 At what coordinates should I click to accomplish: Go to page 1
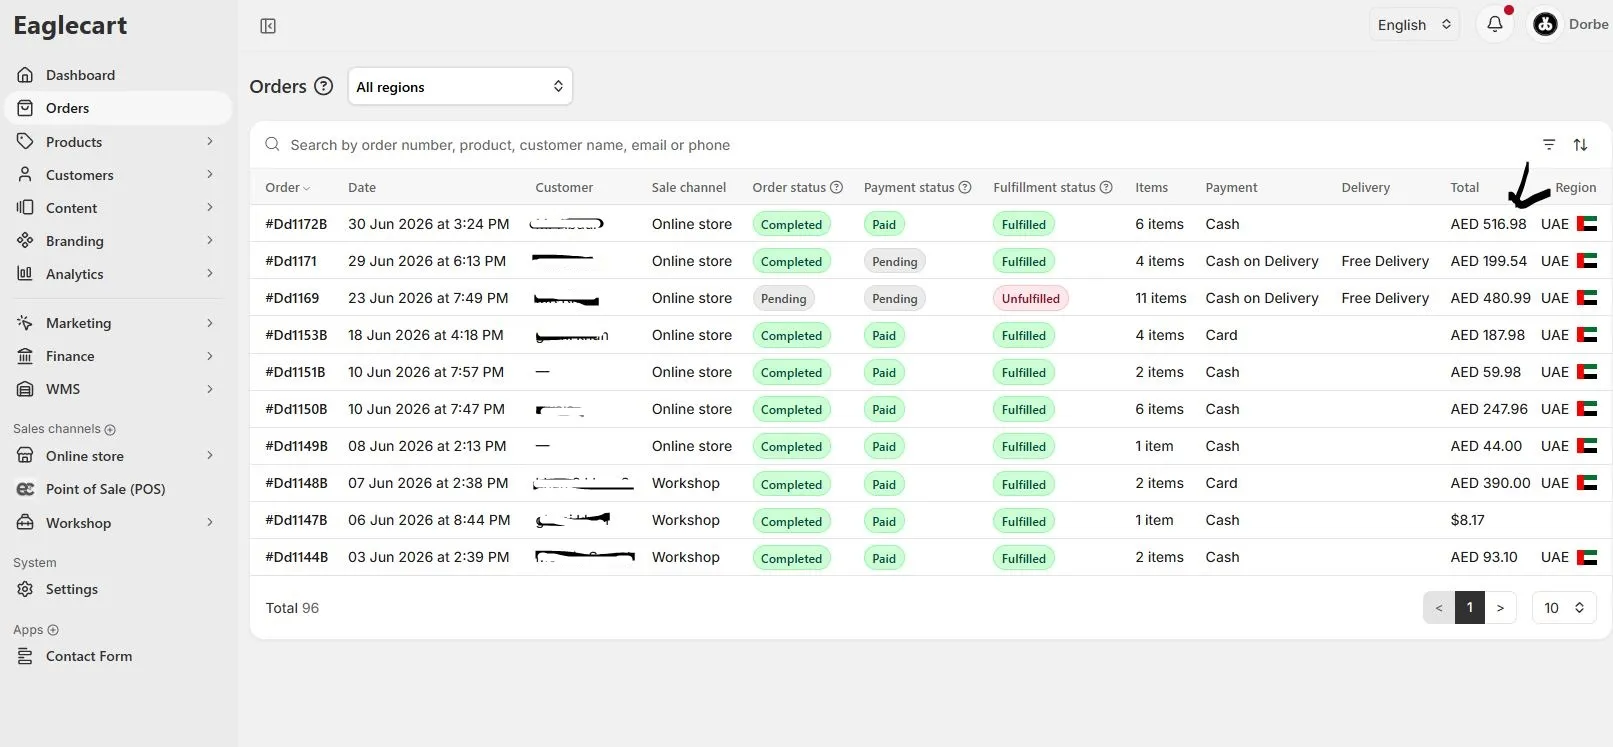coord(1470,607)
